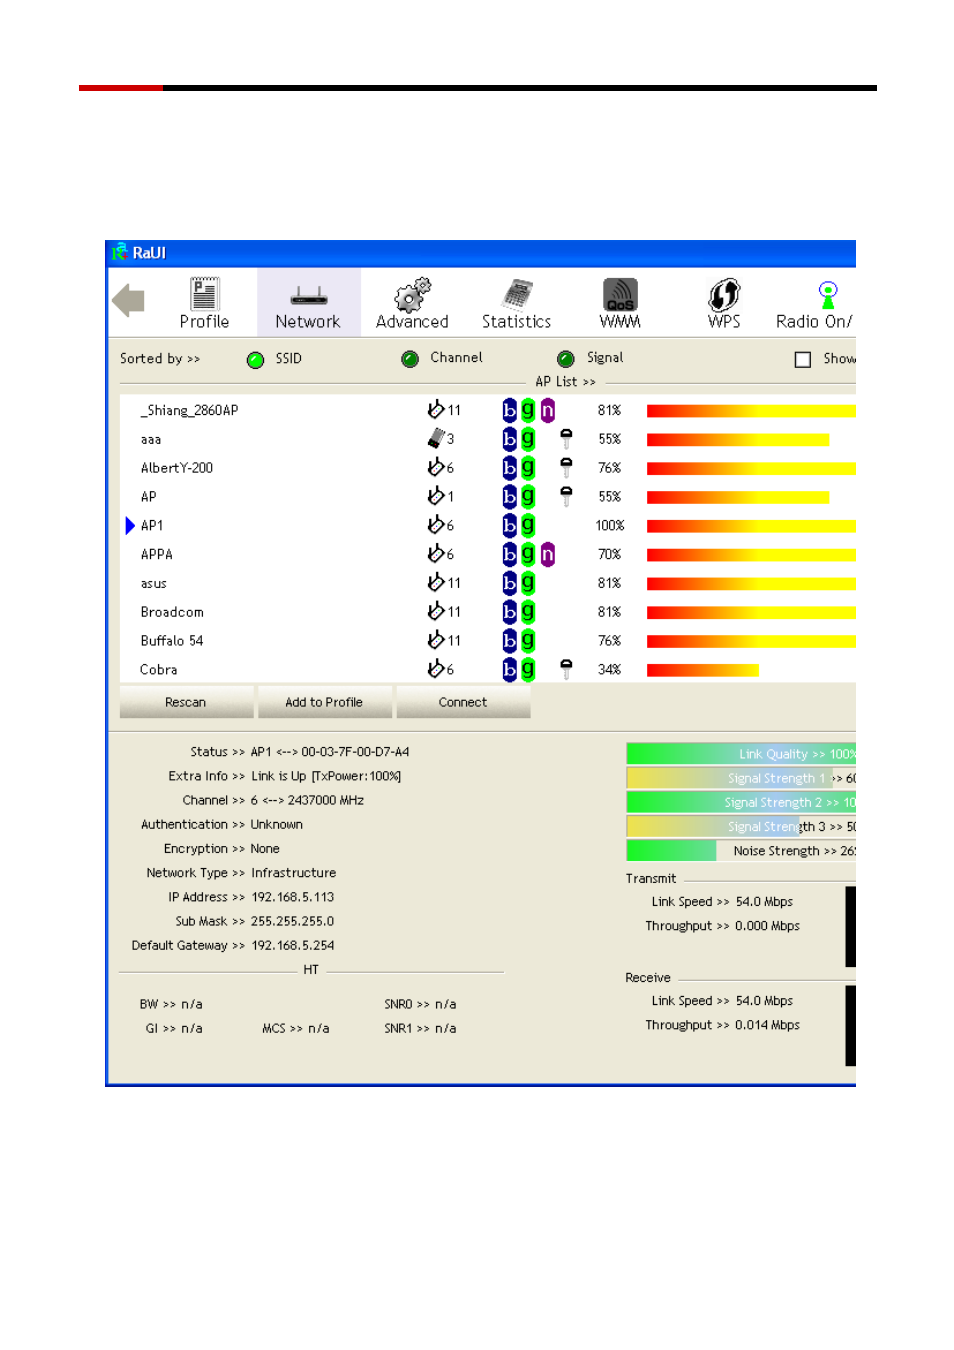Open the Advanced settings tab

[412, 303]
